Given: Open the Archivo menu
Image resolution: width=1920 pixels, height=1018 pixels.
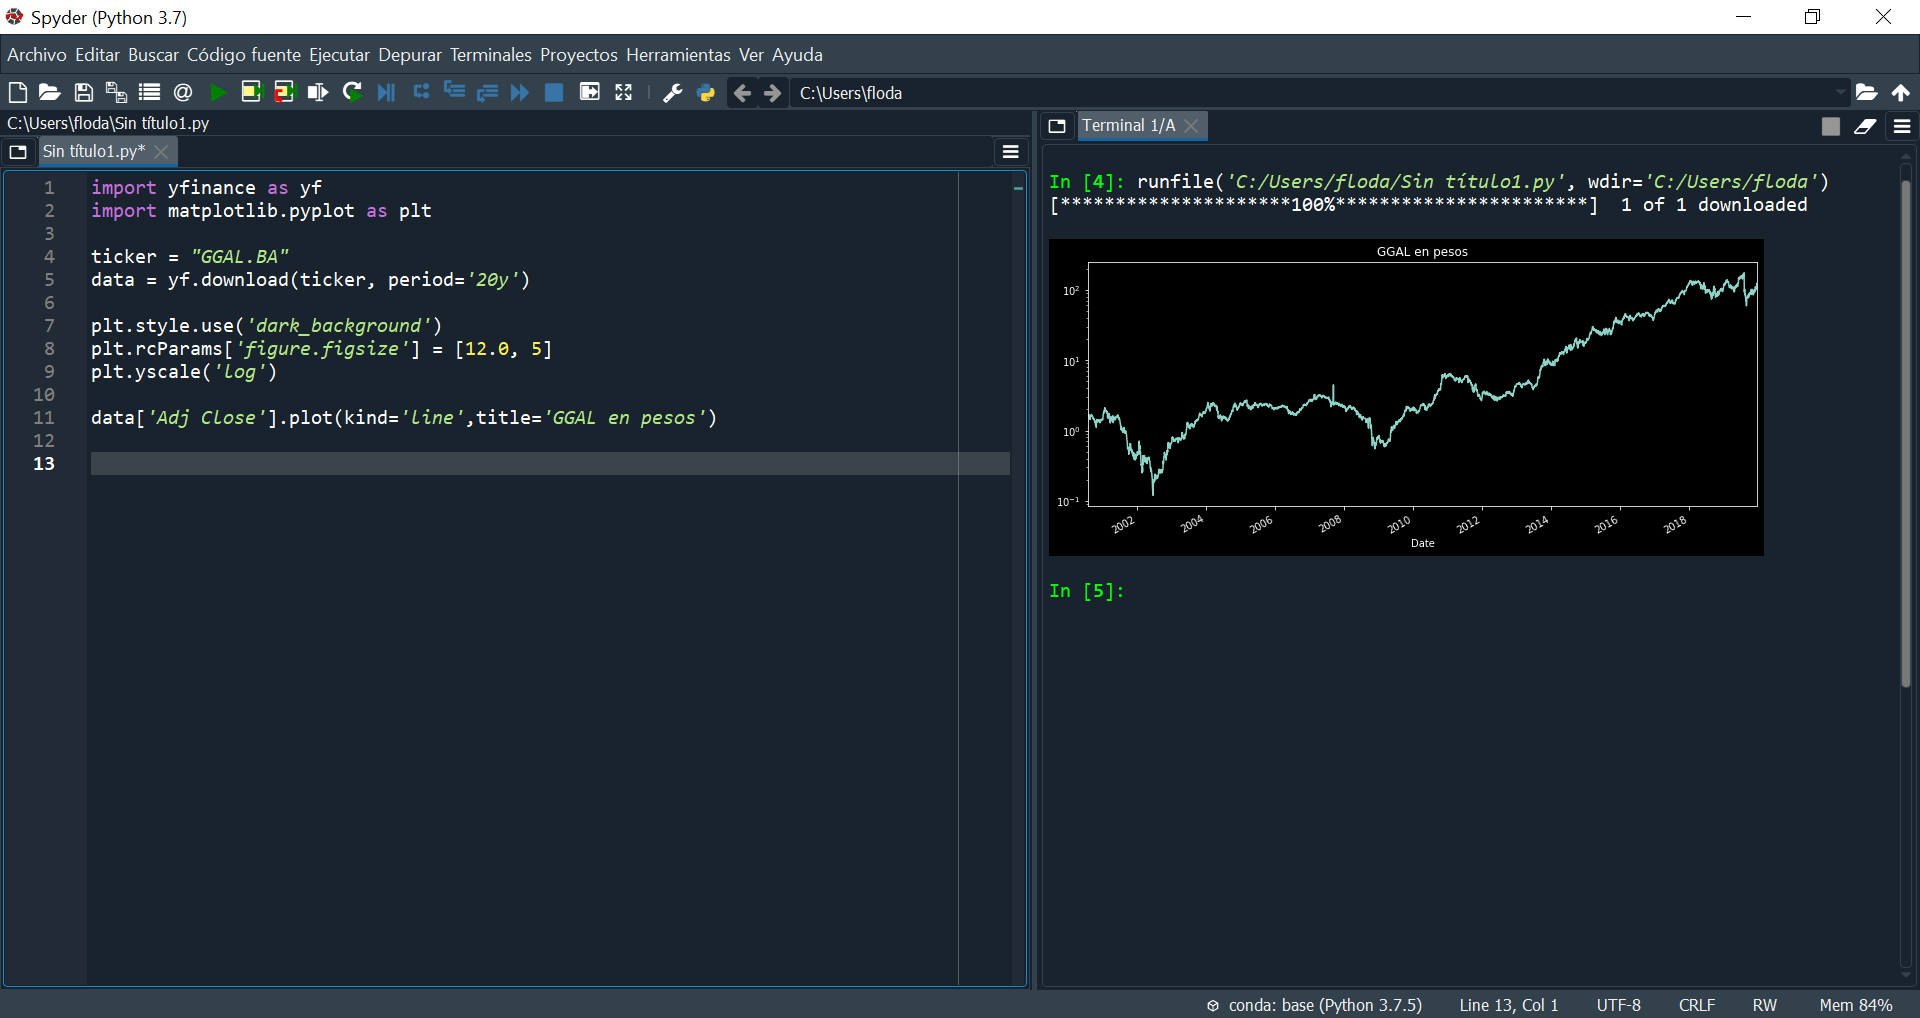Looking at the screenshot, I should (37, 55).
